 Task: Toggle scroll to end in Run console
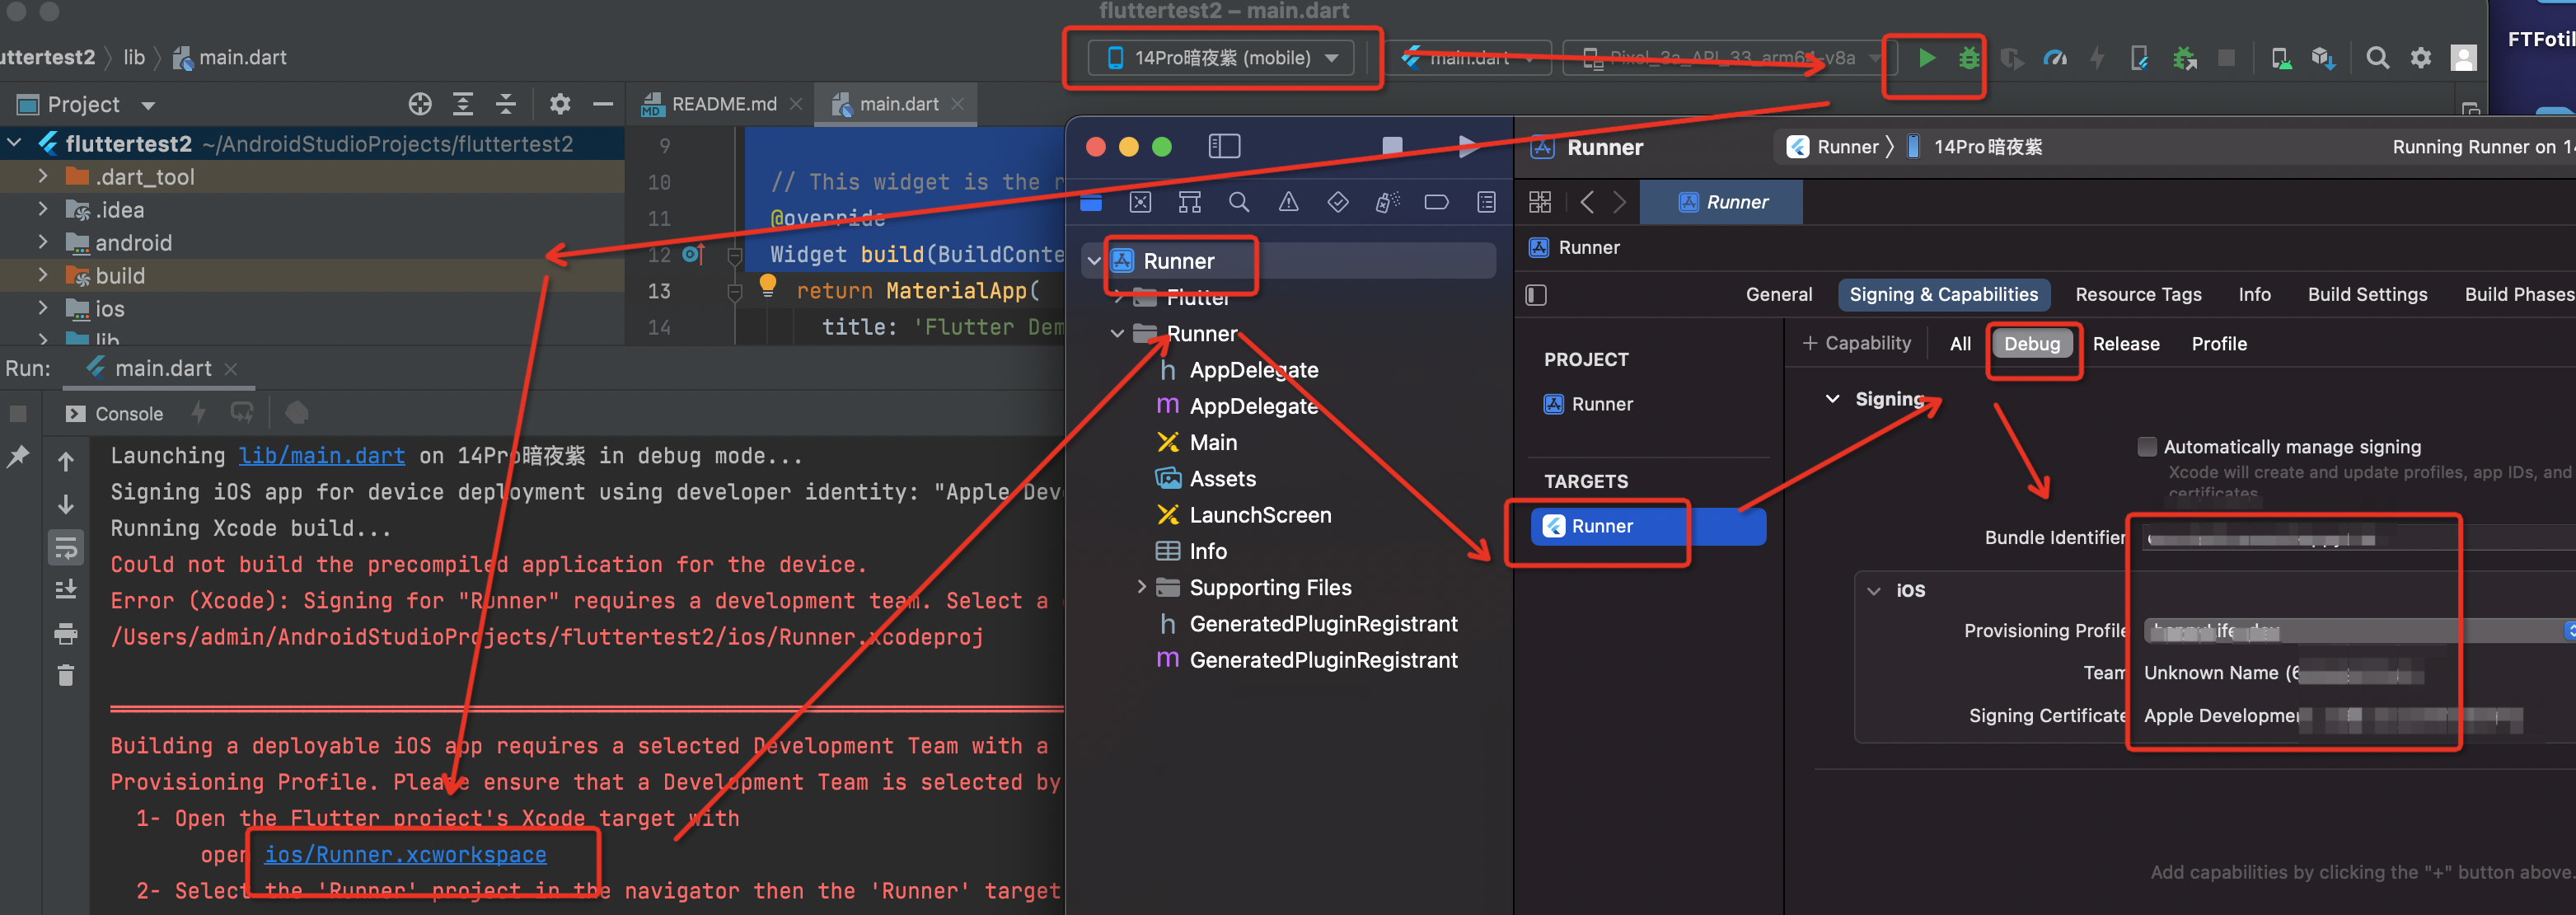point(66,590)
